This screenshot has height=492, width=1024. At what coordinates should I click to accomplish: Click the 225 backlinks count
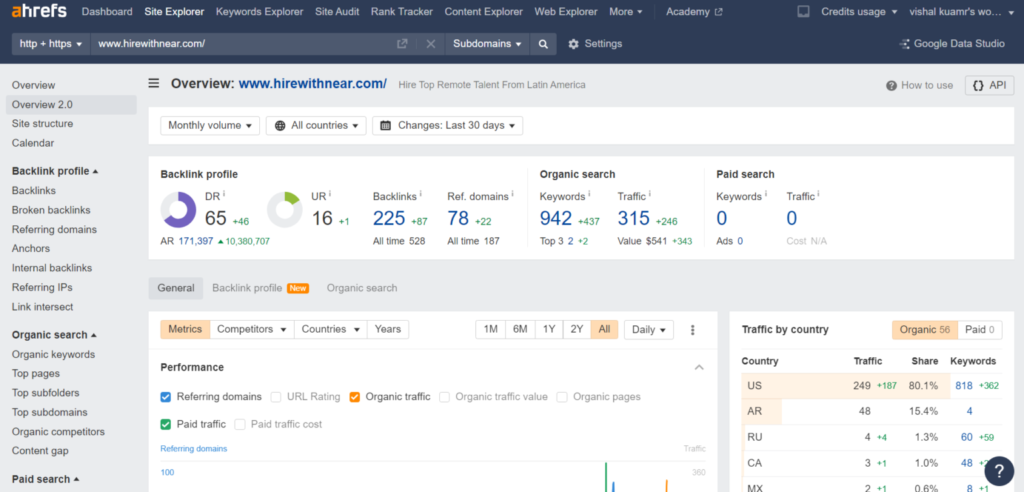[389, 218]
